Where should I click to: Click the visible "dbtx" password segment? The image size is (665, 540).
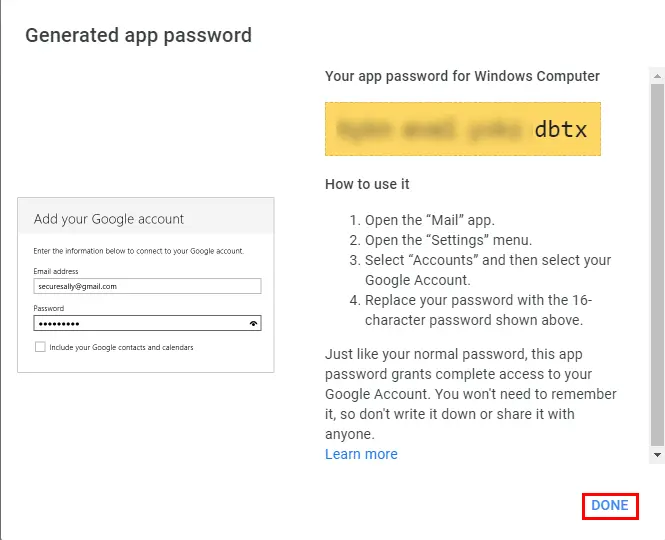(x=561, y=129)
